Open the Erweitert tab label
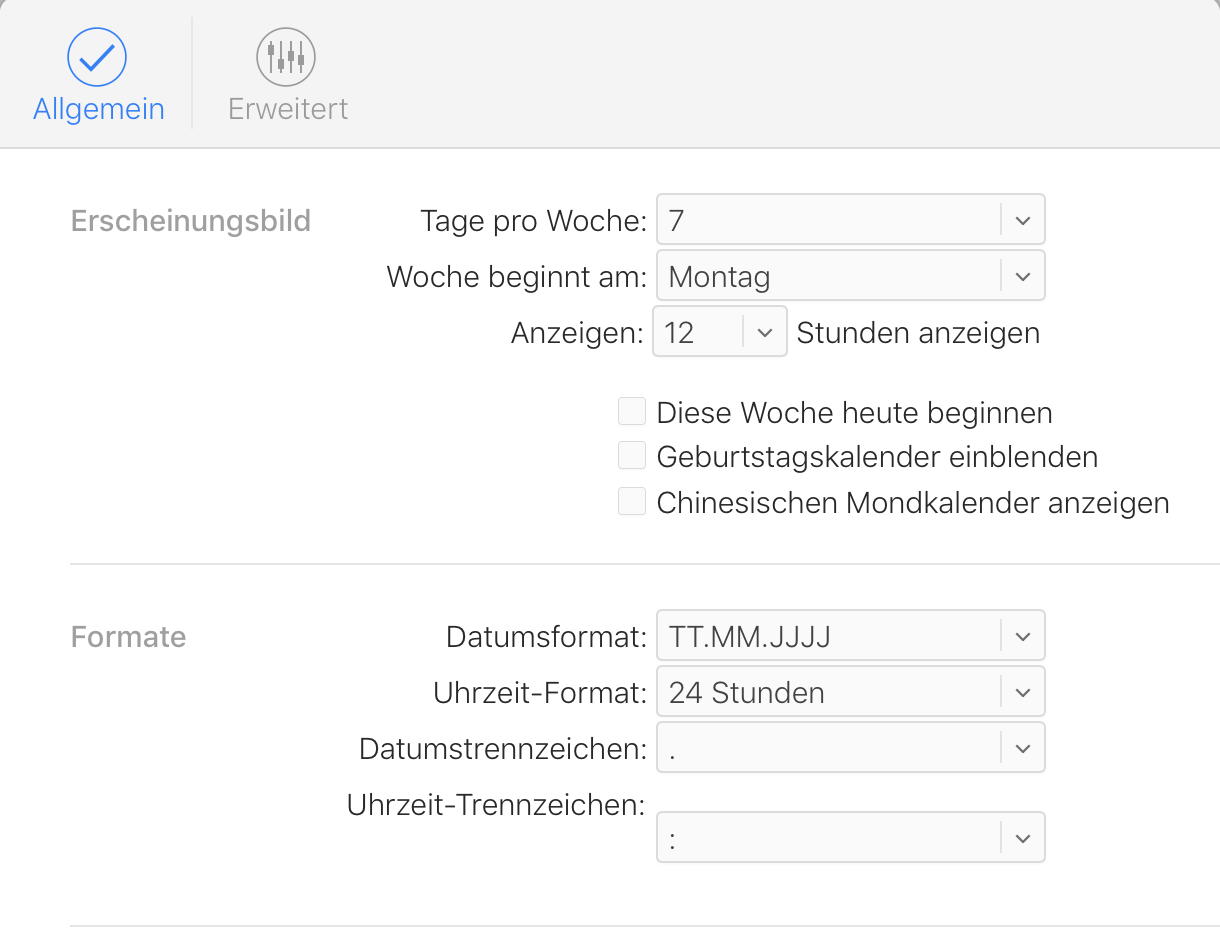1220x936 pixels. (288, 109)
